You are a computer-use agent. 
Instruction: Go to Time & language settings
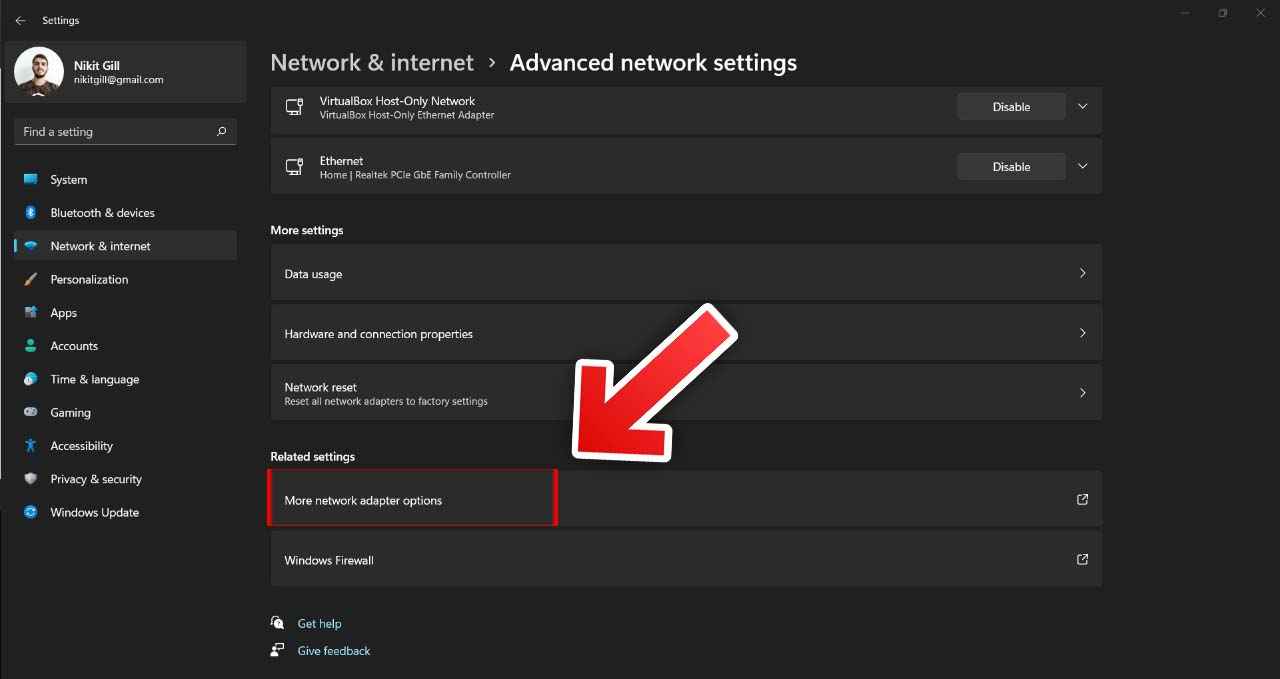coord(126,379)
